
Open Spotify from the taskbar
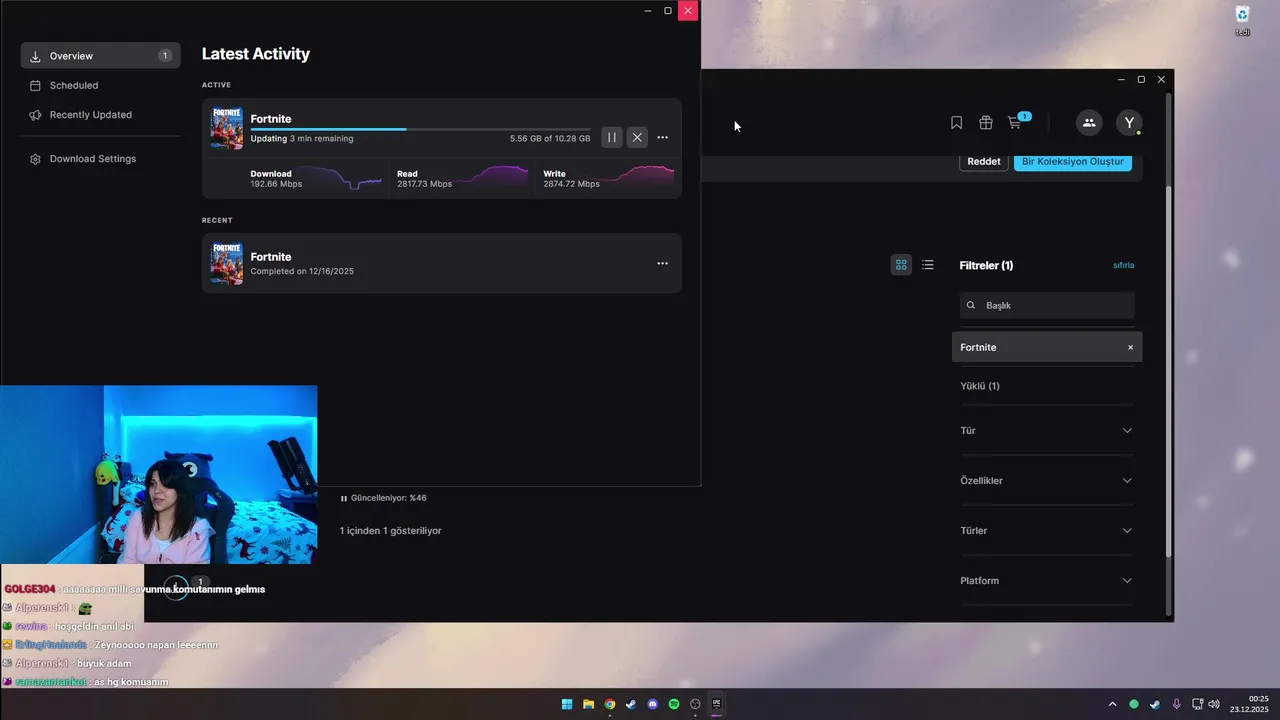click(x=674, y=704)
